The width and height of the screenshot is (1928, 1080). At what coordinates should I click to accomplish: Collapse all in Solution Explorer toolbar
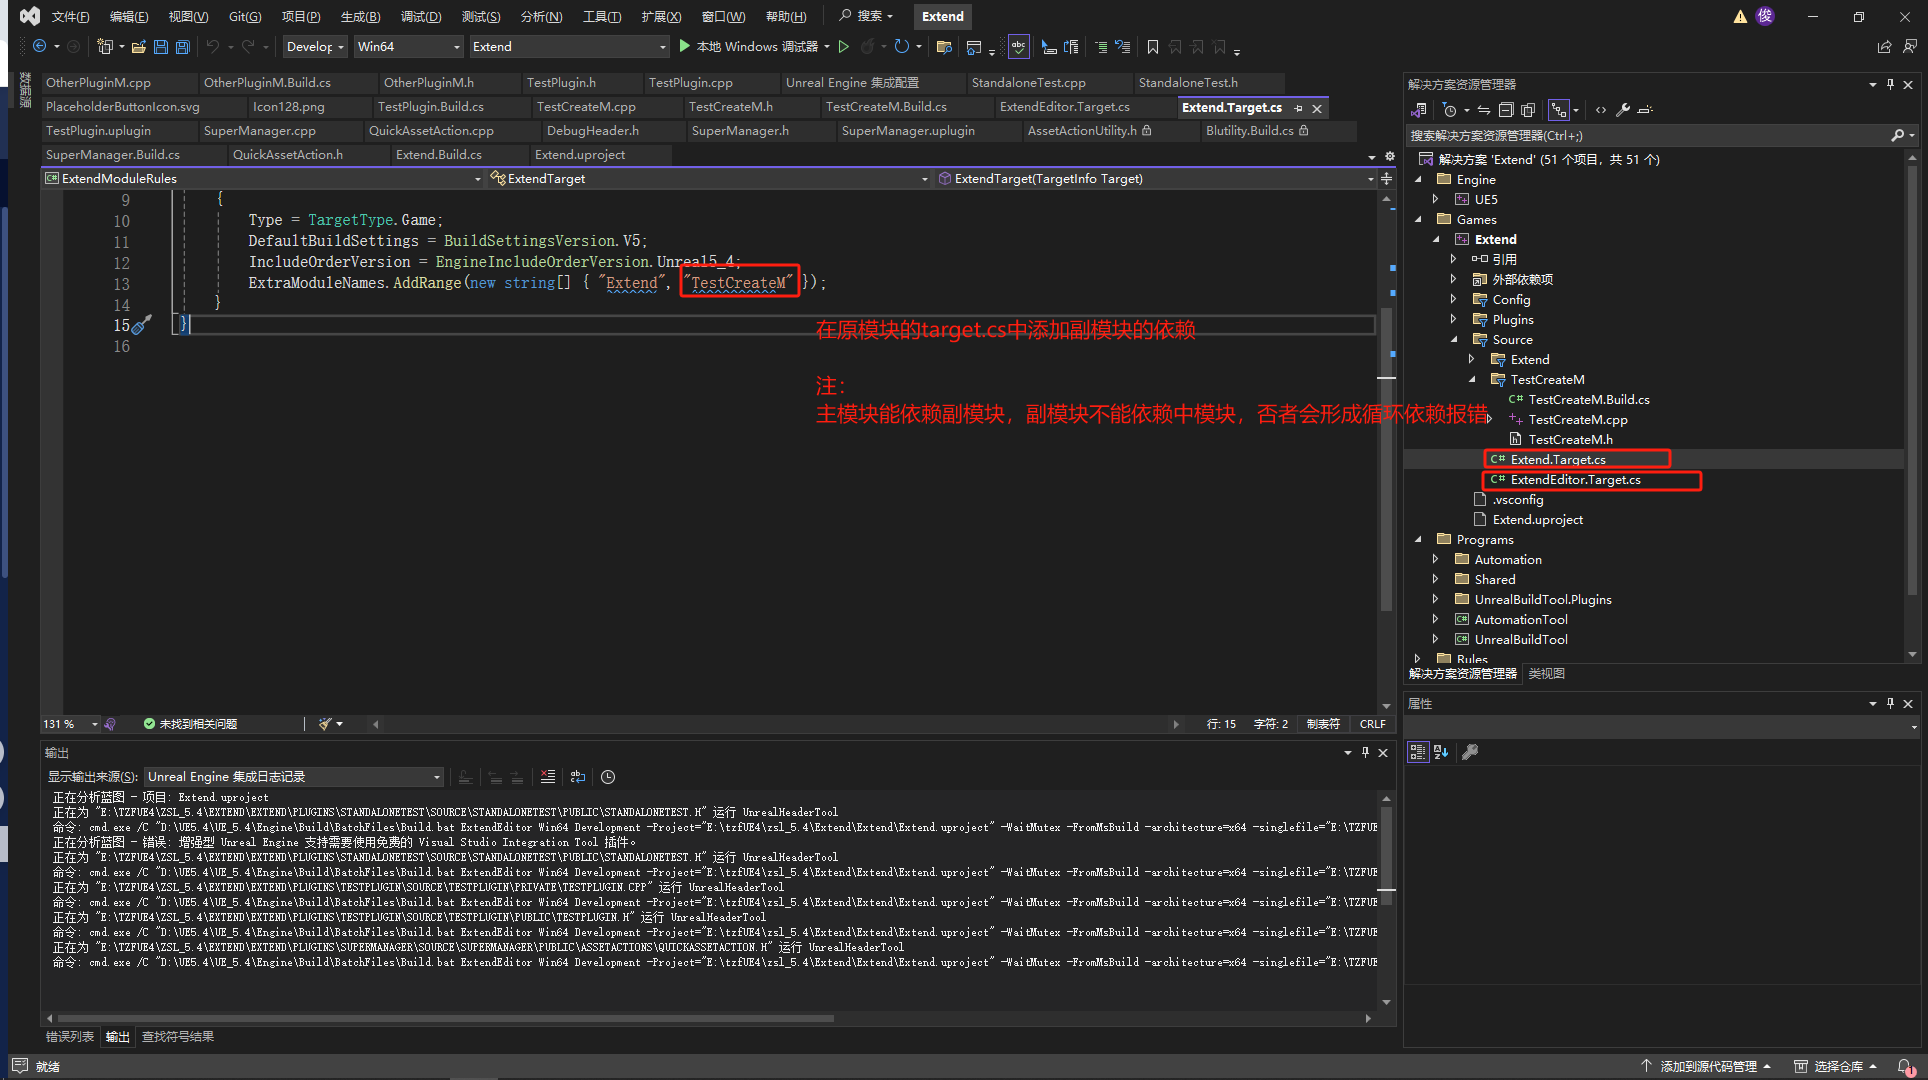pos(1506,110)
